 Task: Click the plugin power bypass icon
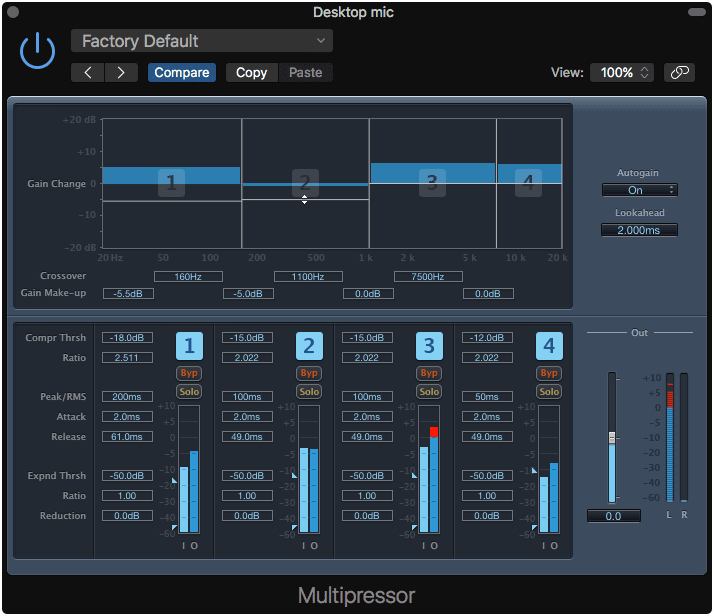click(37, 51)
